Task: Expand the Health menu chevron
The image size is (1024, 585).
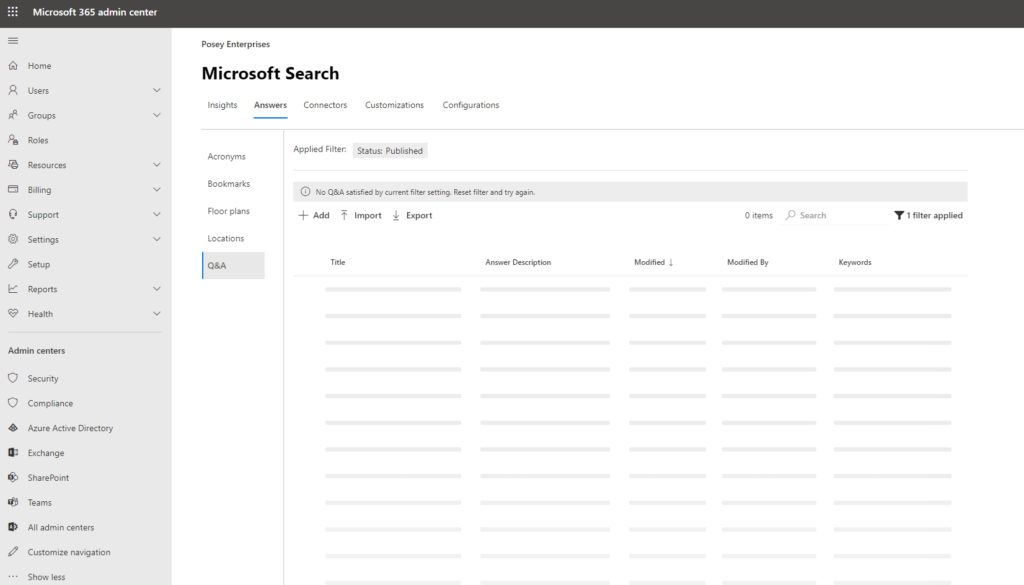Action: coord(157,313)
